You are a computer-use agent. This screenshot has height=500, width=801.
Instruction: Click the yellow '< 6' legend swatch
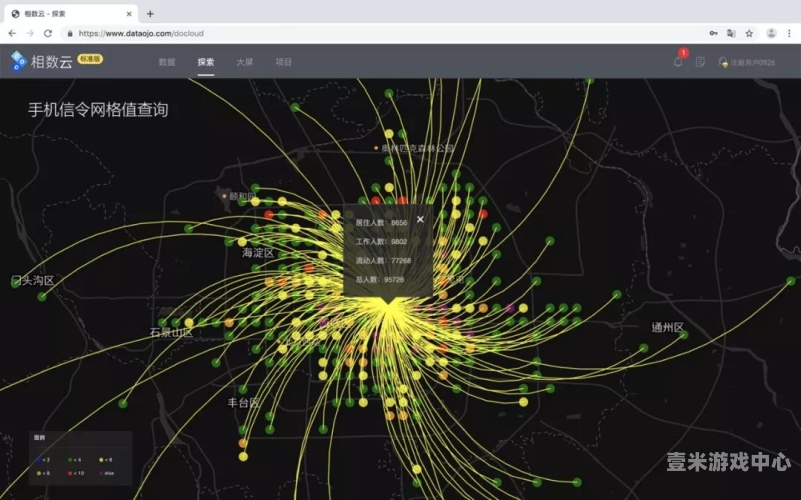pyautogui.click(x=101, y=460)
